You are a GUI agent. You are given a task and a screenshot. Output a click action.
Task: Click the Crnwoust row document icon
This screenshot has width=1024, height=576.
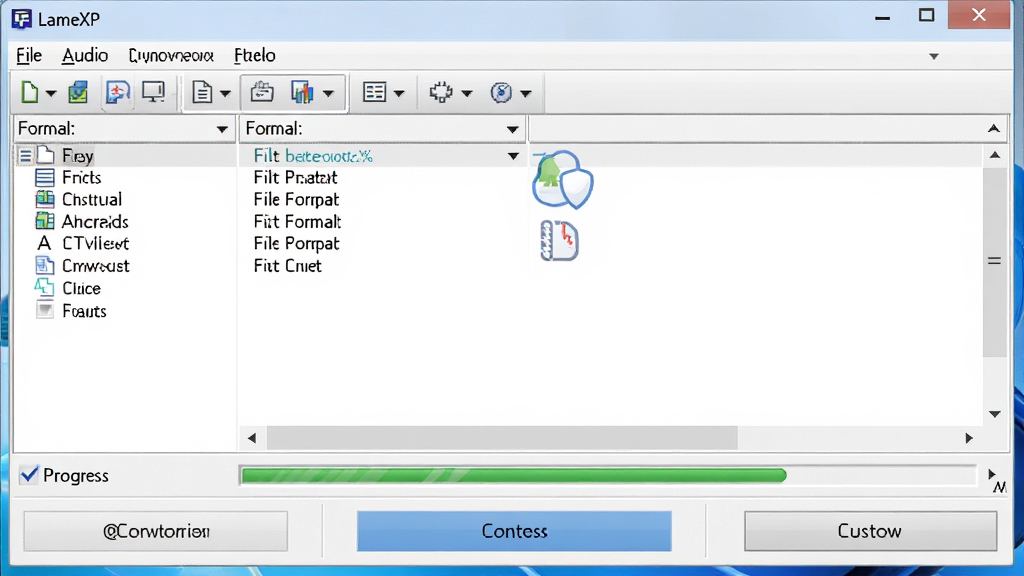pos(44,265)
